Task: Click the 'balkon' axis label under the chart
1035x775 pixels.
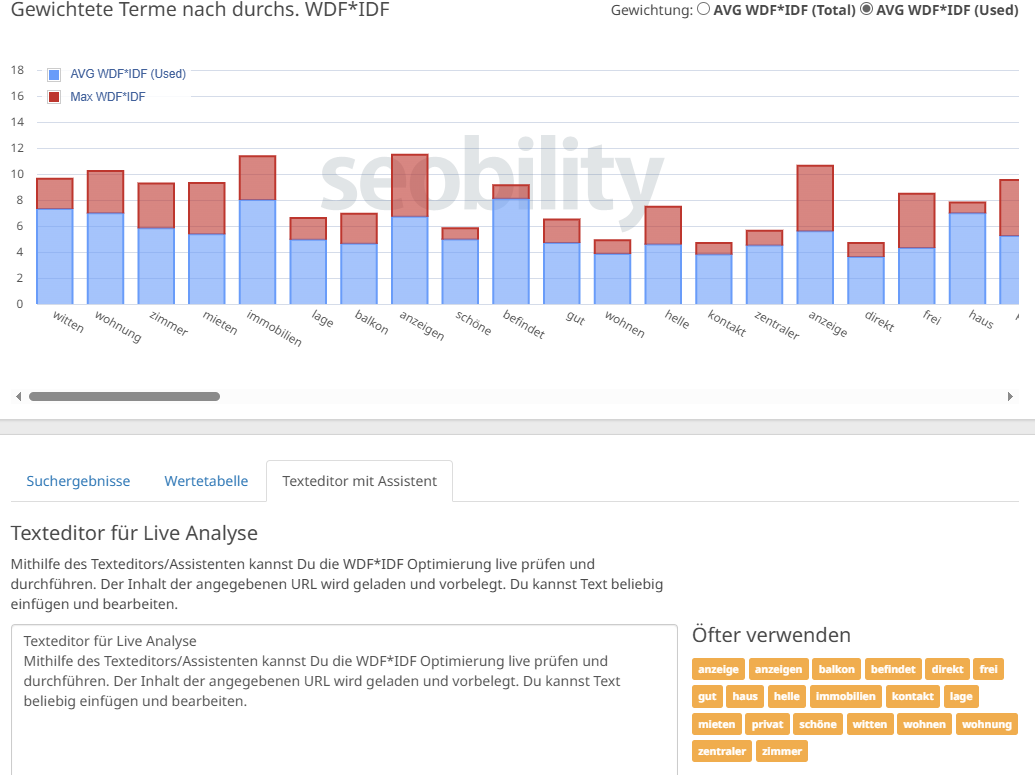Action: [x=372, y=321]
